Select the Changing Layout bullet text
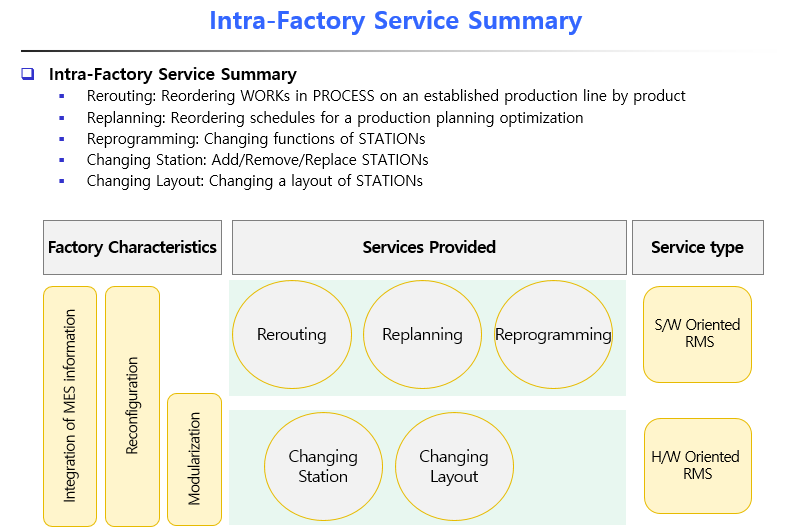 pyautogui.click(x=254, y=181)
